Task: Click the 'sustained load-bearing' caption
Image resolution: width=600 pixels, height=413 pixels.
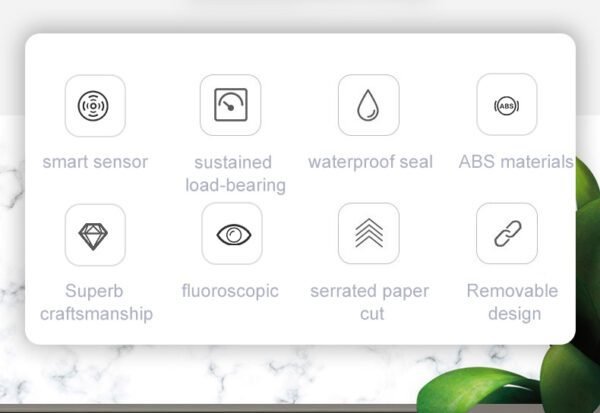Action: point(235,174)
